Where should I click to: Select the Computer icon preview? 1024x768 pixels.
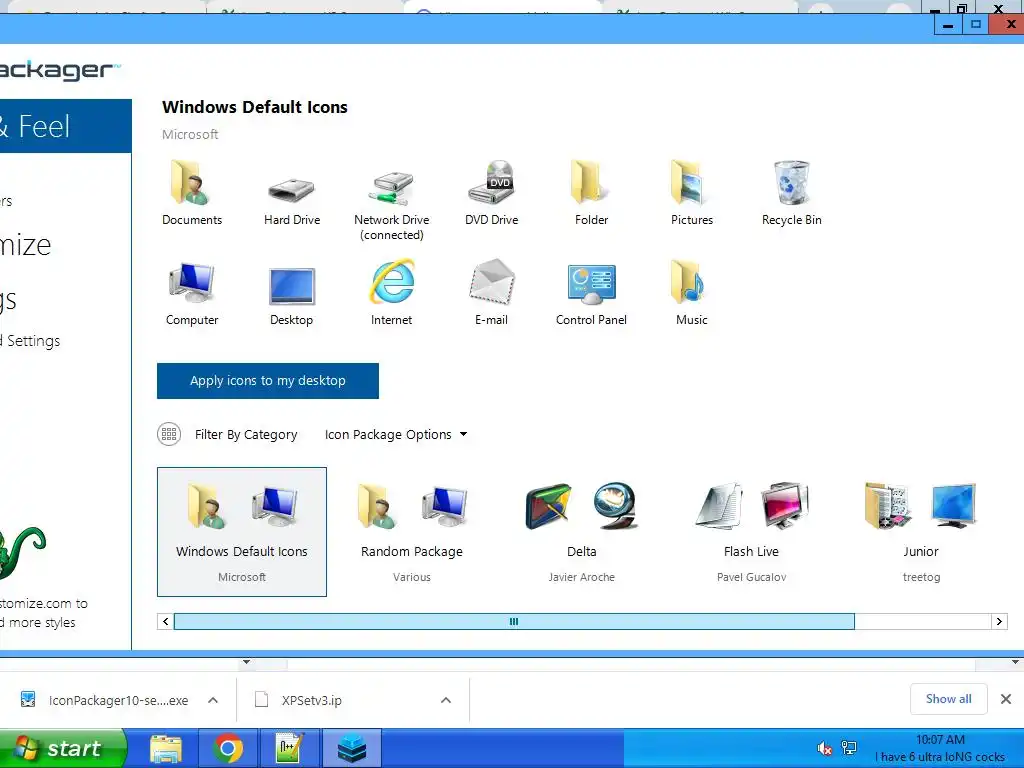(x=191, y=283)
